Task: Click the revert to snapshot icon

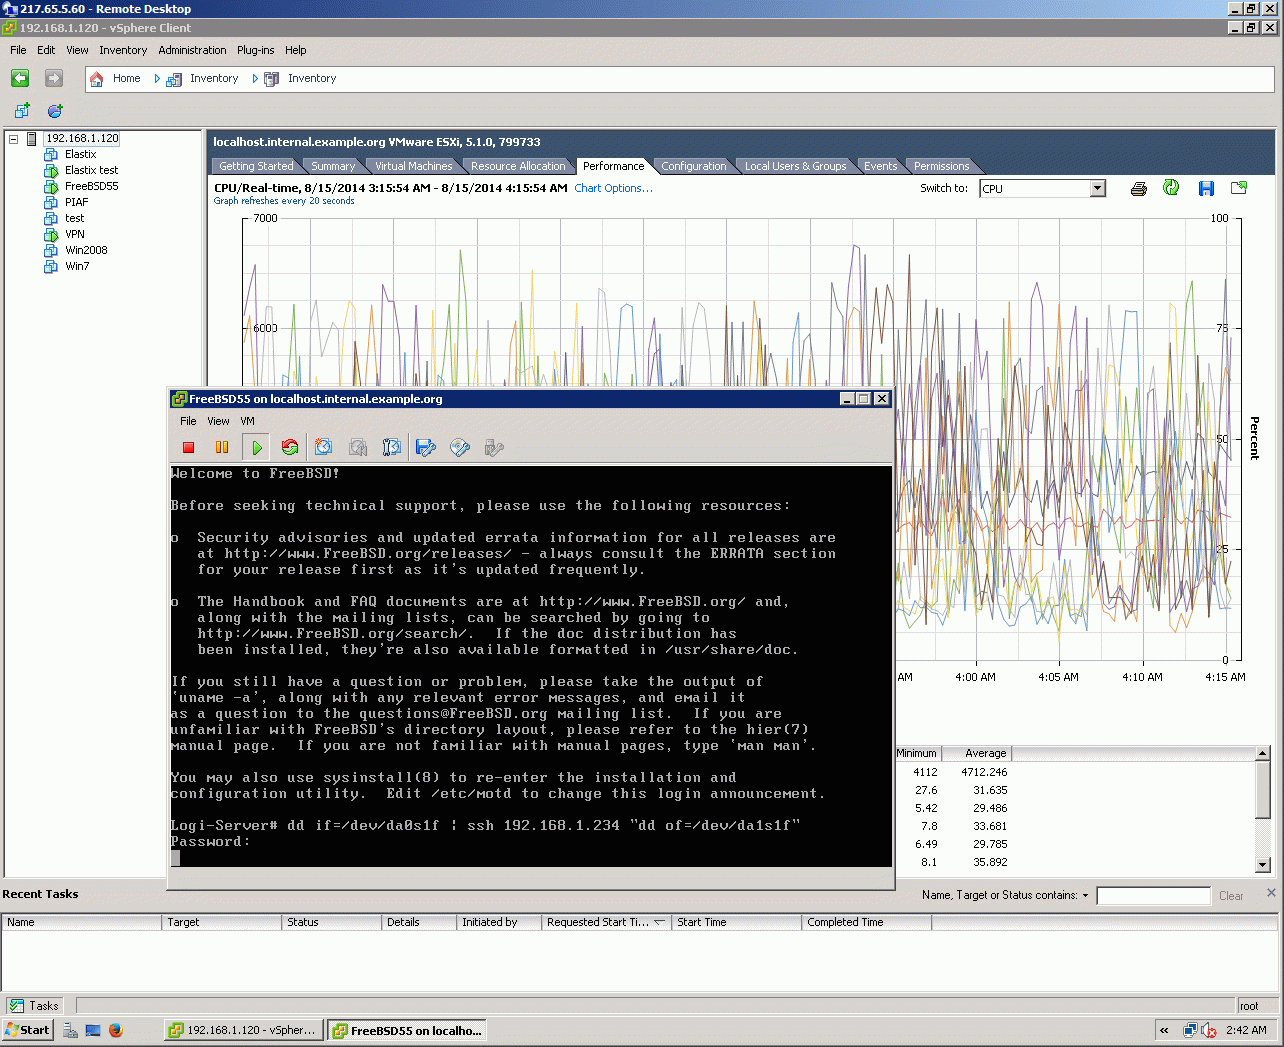Action: pos(358,447)
